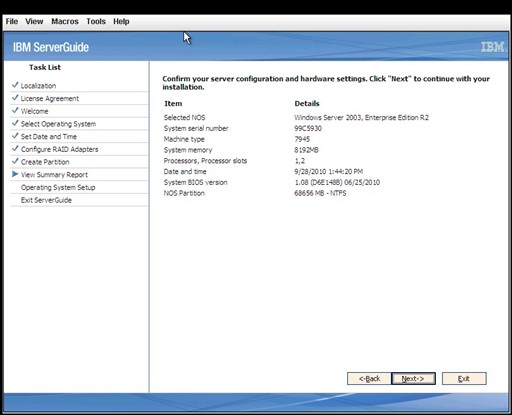This screenshot has height=415, width=512.
Task: Click the checkmark beside Welcome
Action: coord(15,110)
